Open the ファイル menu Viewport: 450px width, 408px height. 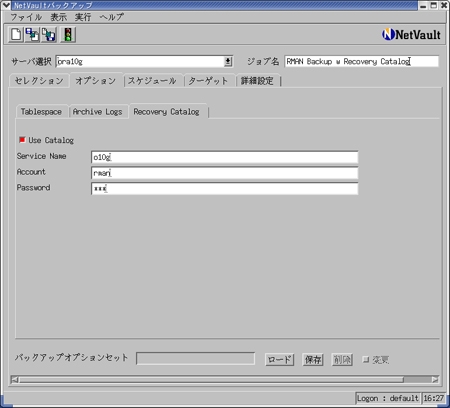click(x=26, y=17)
